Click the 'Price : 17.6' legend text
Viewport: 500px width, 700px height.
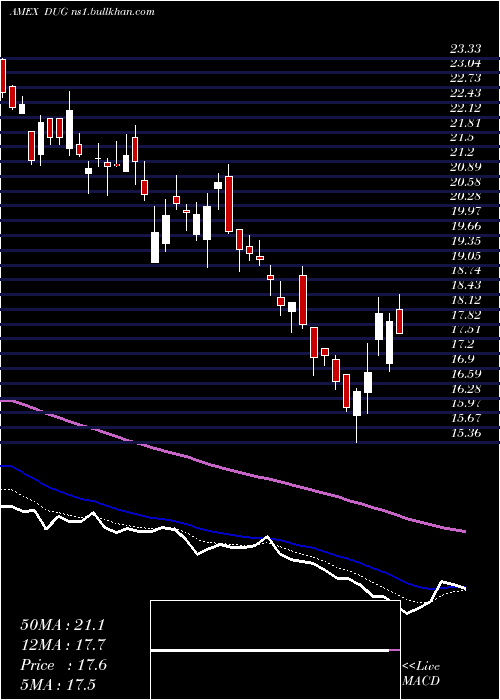tap(63, 665)
